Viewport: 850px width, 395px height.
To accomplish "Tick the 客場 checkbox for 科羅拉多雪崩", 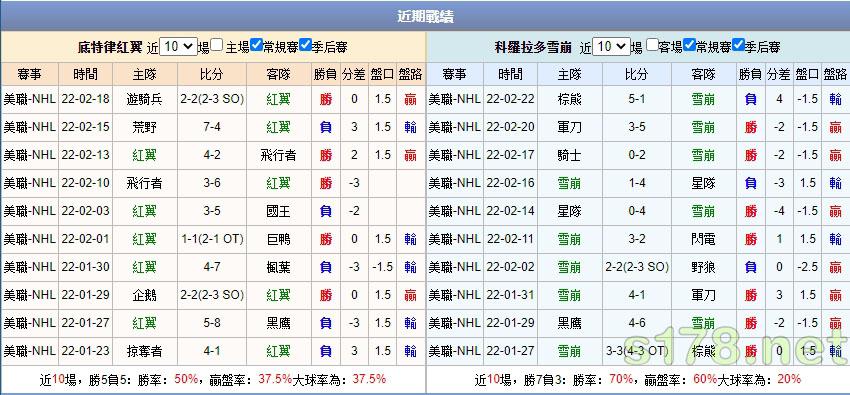I will 653,45.
